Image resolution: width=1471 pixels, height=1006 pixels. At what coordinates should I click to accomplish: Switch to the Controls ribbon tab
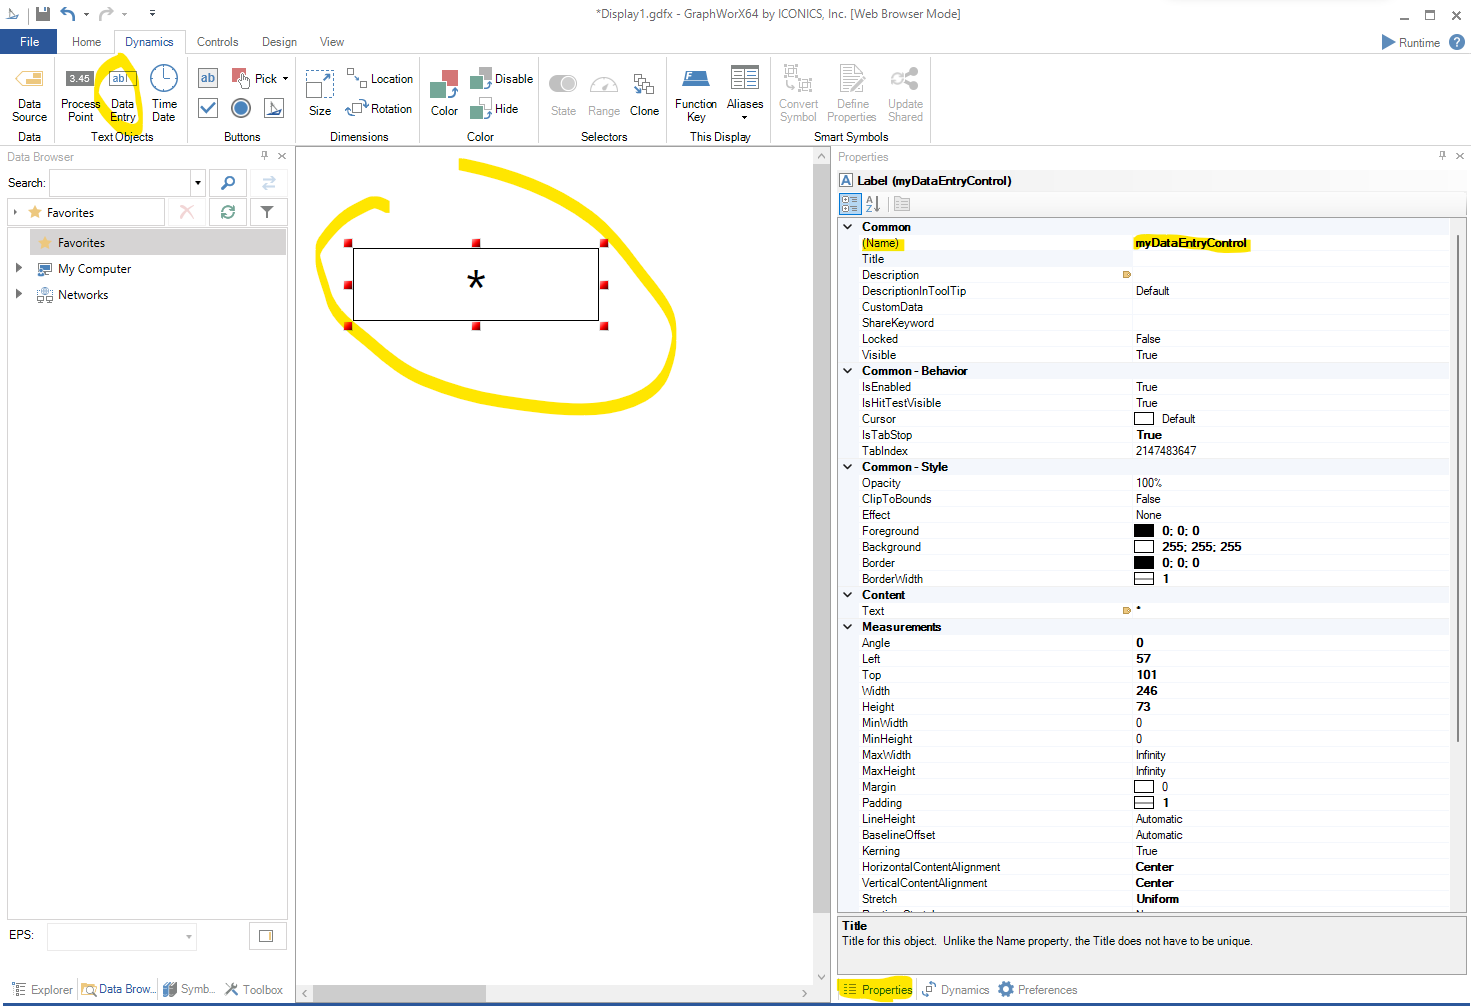[217, 42]
